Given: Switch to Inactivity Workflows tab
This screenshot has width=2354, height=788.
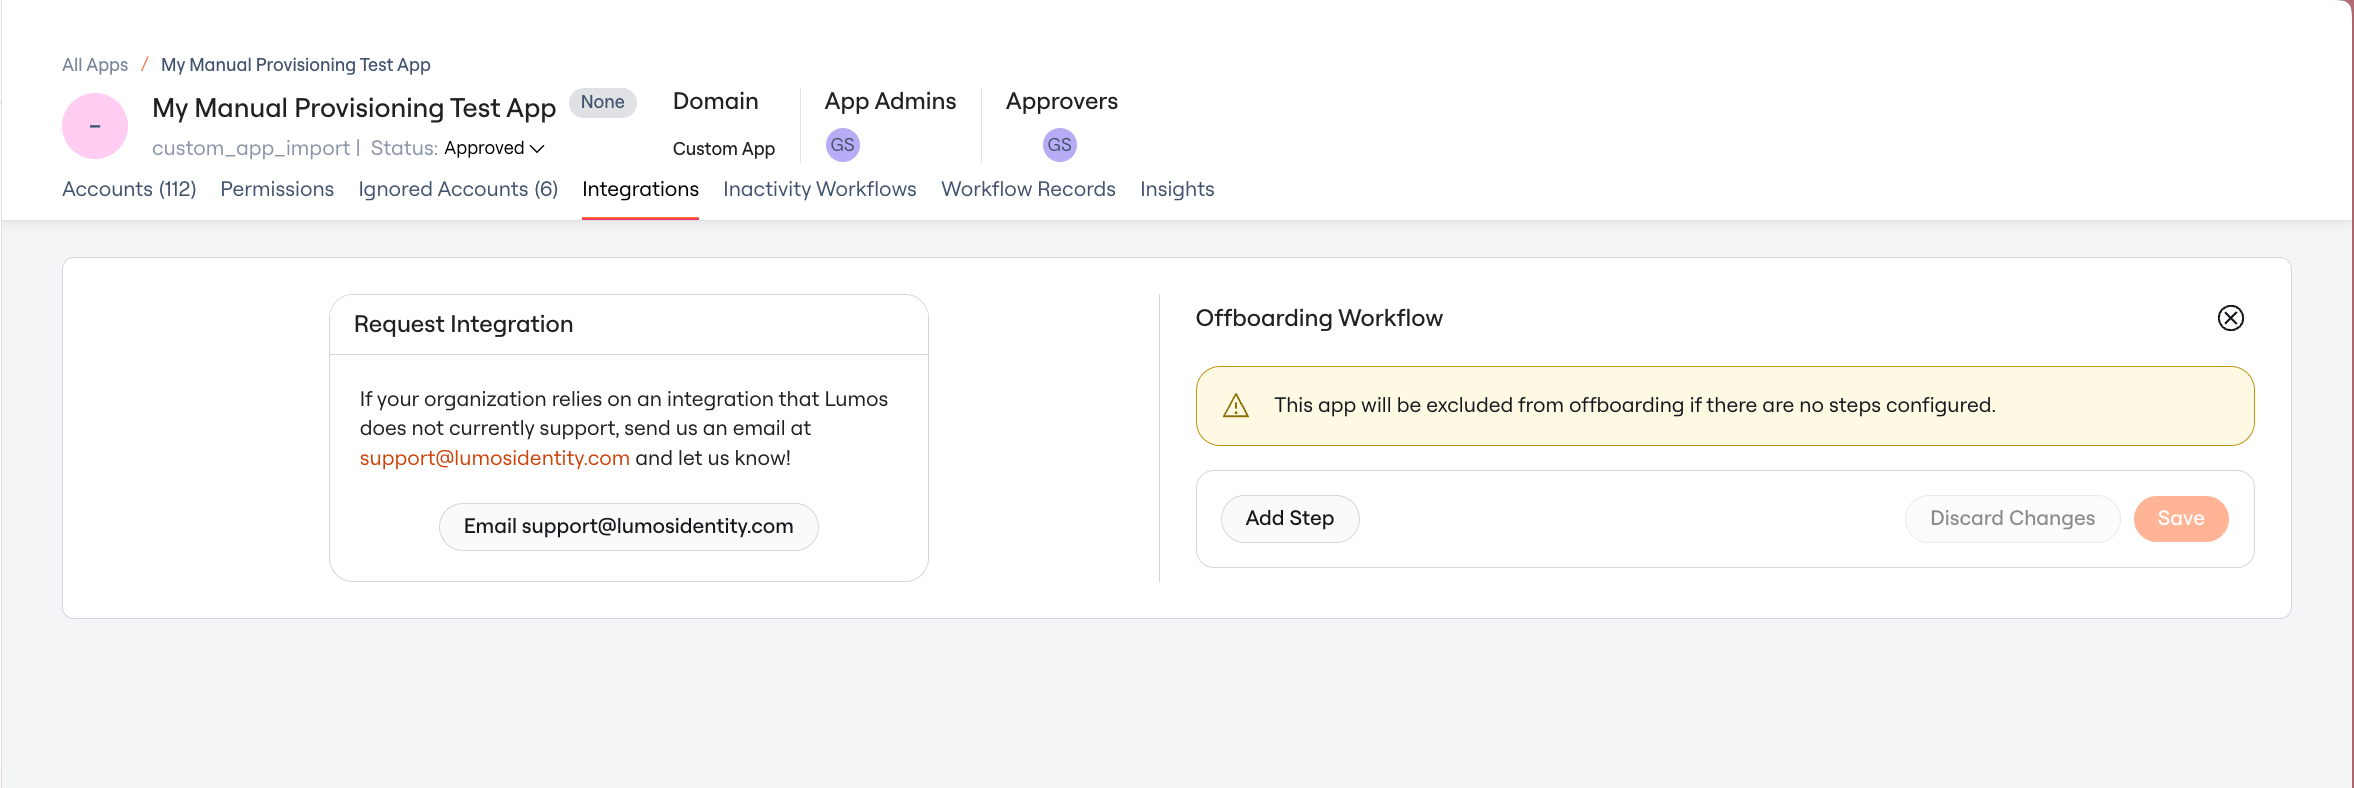Looking at the screenshot, I should [820, 189].
